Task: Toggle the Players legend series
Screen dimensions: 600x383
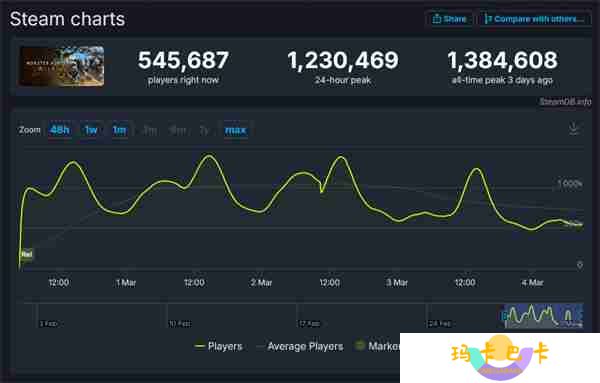Action: [218, 346]
